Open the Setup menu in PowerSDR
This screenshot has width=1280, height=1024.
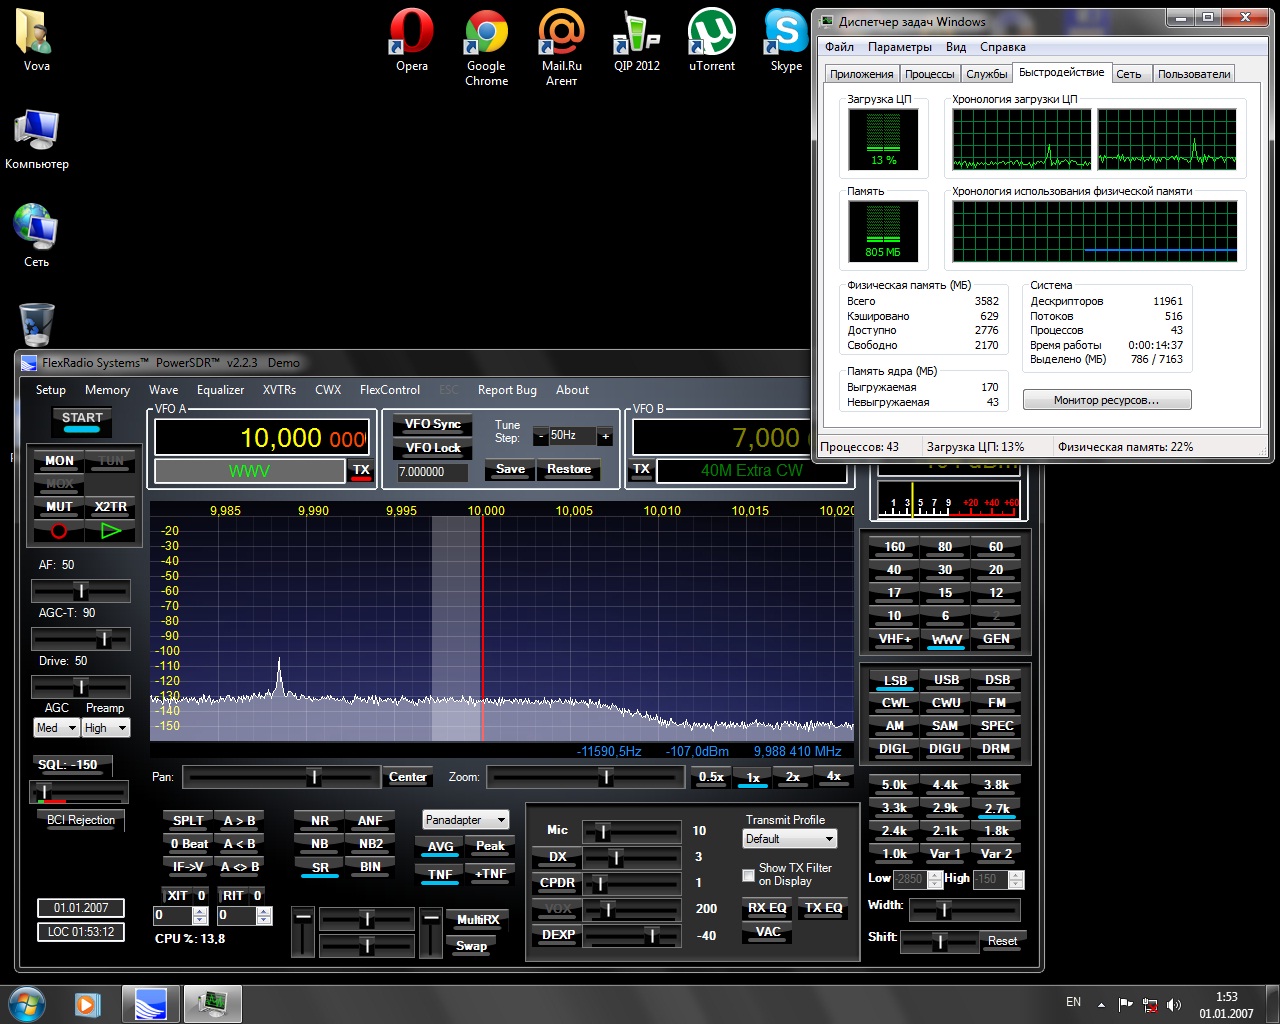(x=51, y=390)
